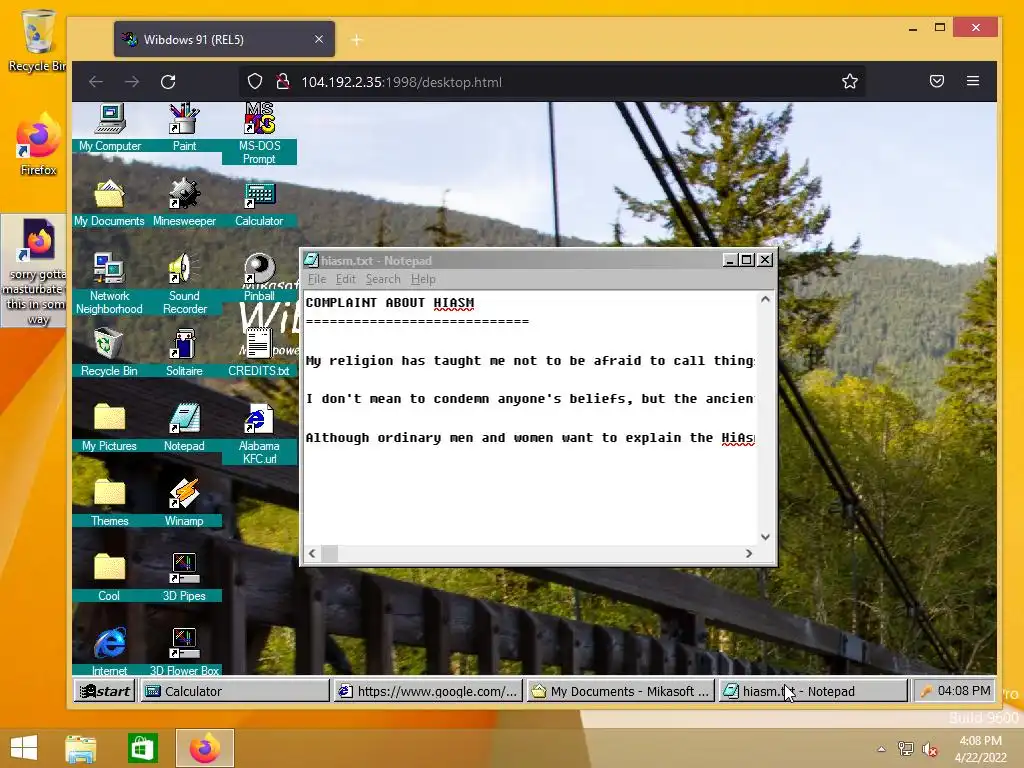Open Firefox hamburger menu
Screen dimensions: 1024x768
tap(972, 82)
